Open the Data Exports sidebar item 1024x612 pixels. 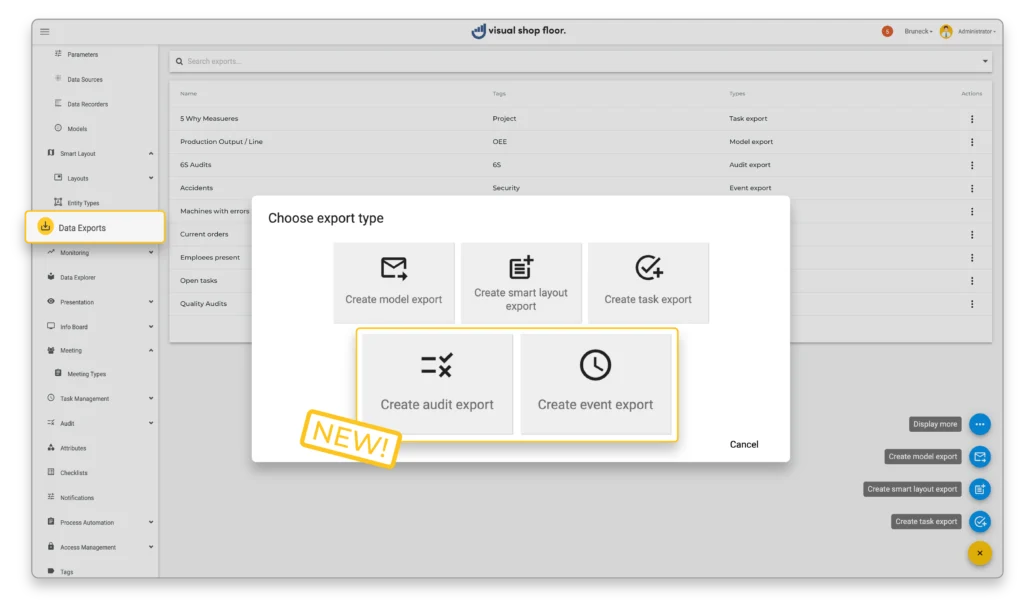point(94,228)
